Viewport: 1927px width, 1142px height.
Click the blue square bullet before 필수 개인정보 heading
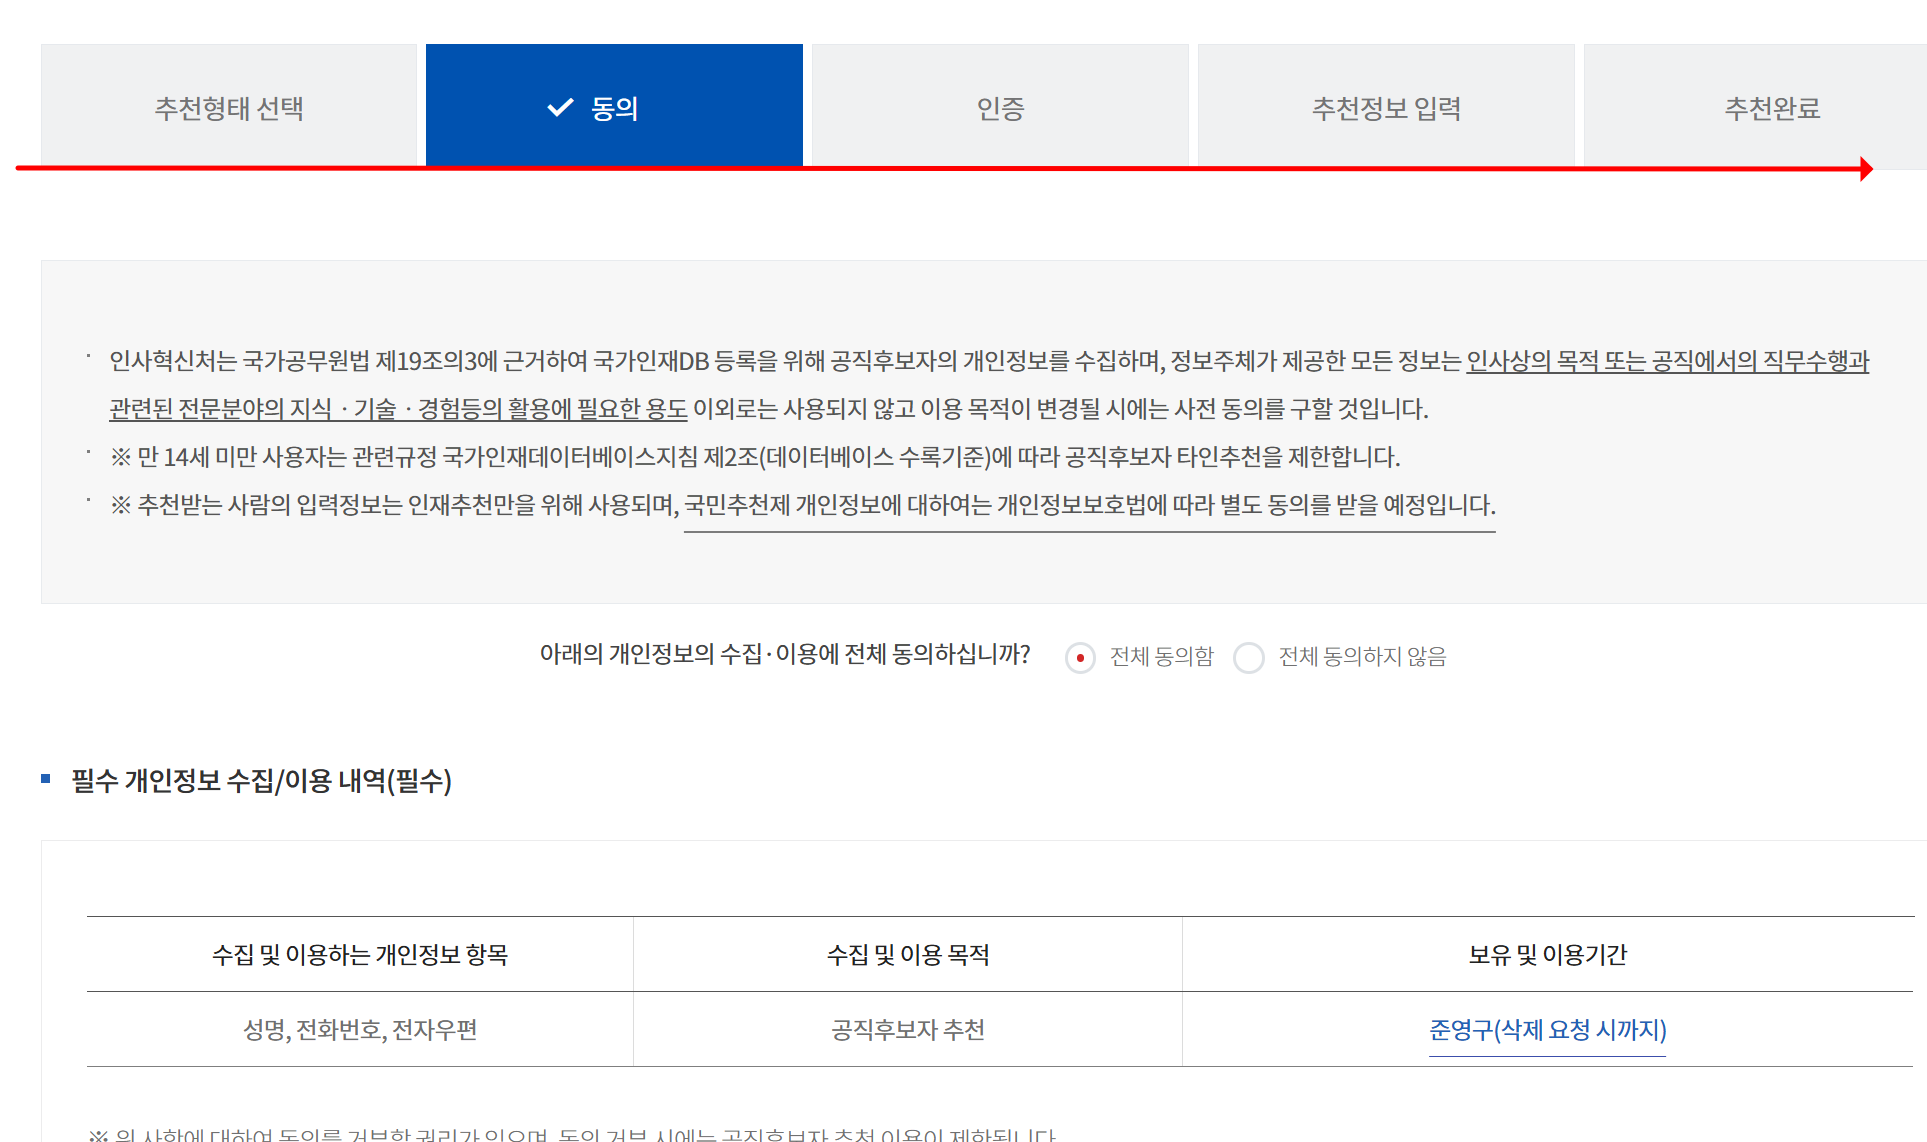coord(46,779)
